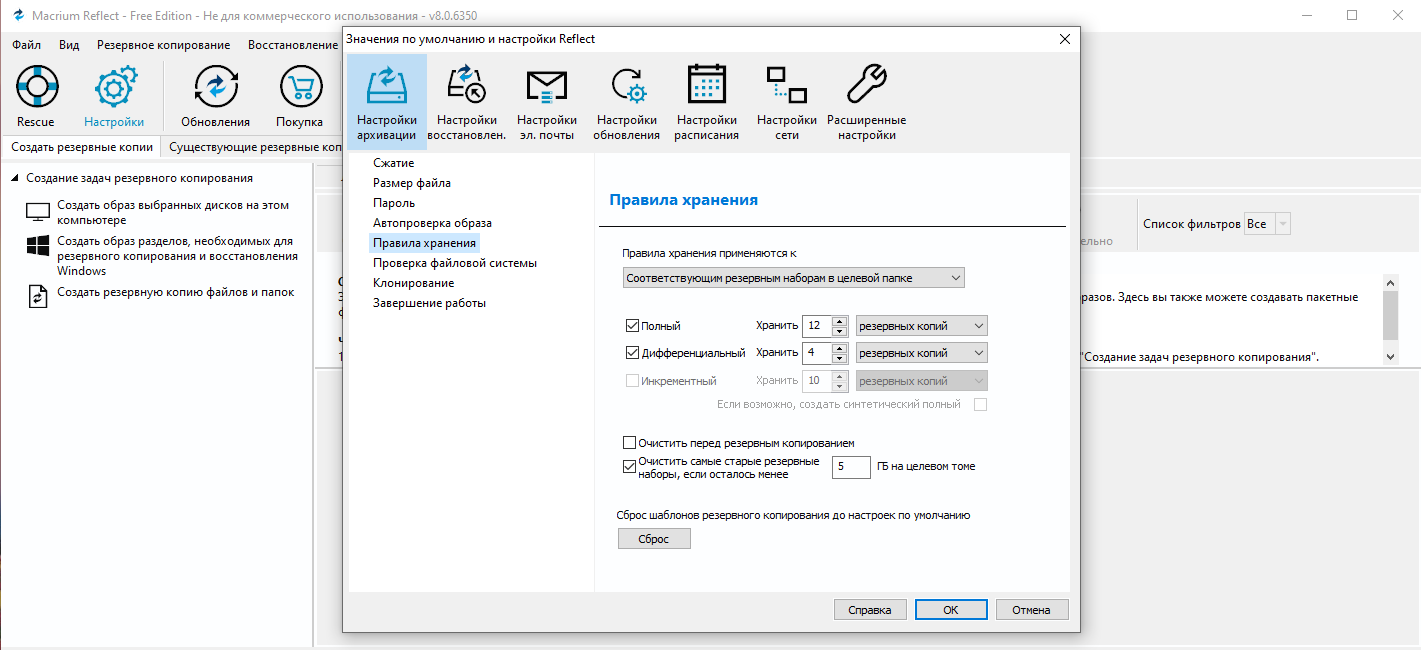Click file backup icon for files and folders
Image resolution: width=1421 pixels, height=650 pixels.
(x=38, y=297)
